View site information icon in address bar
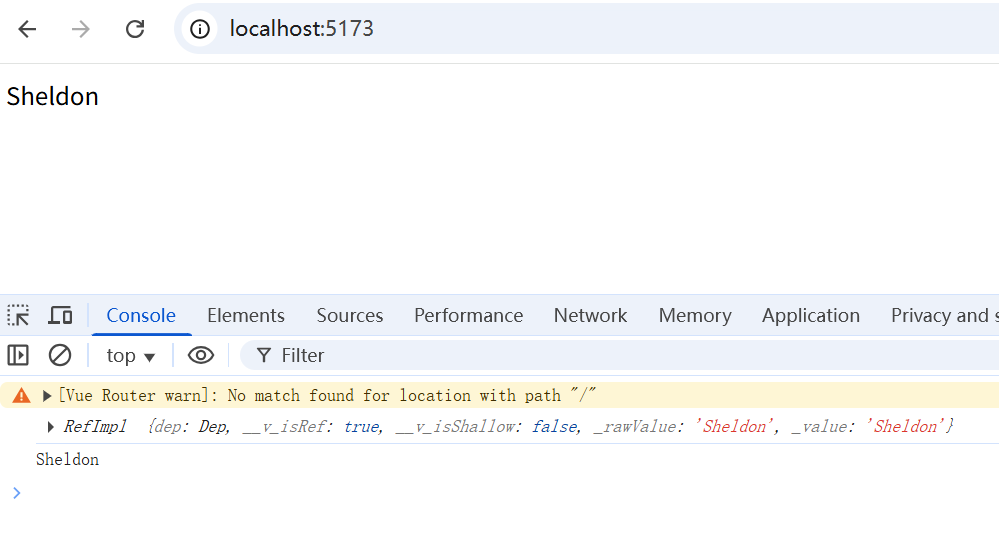The image size is (999, 534). pyautogui.click(x=200, y=29)
